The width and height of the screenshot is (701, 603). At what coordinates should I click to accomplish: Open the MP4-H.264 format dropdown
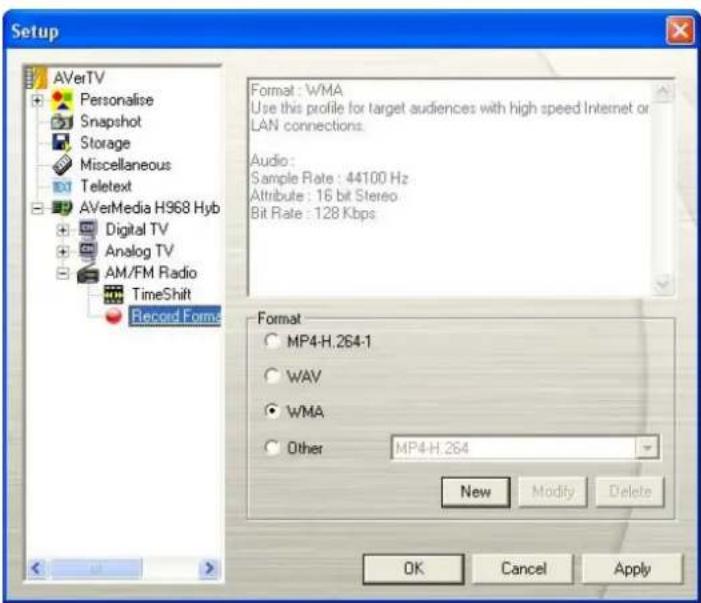pos(647,447)
